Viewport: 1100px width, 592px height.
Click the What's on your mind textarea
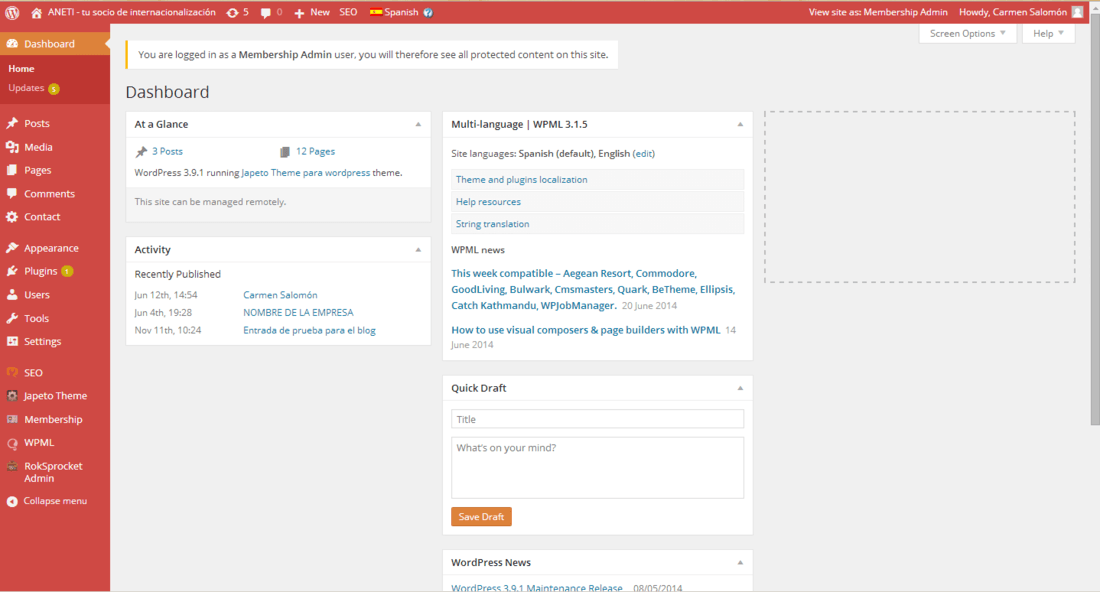point(597,468)
